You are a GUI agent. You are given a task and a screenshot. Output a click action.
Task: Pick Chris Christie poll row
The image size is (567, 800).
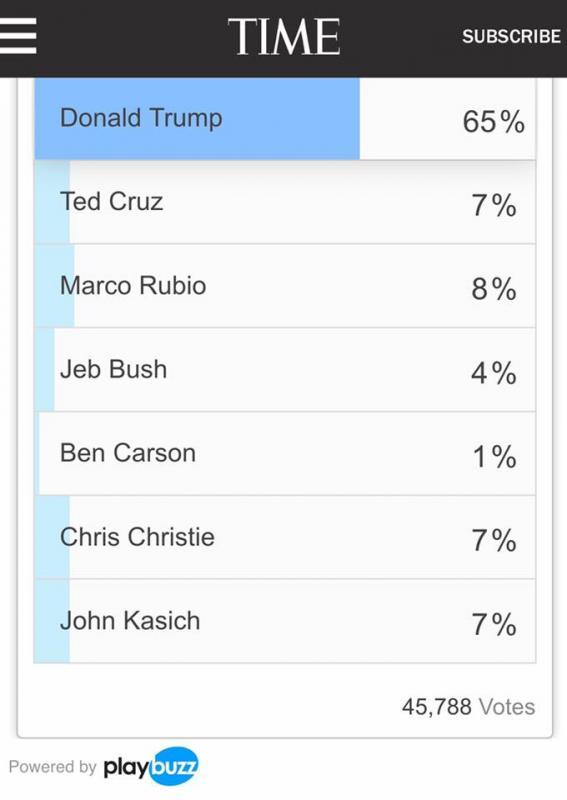point(285,537)
